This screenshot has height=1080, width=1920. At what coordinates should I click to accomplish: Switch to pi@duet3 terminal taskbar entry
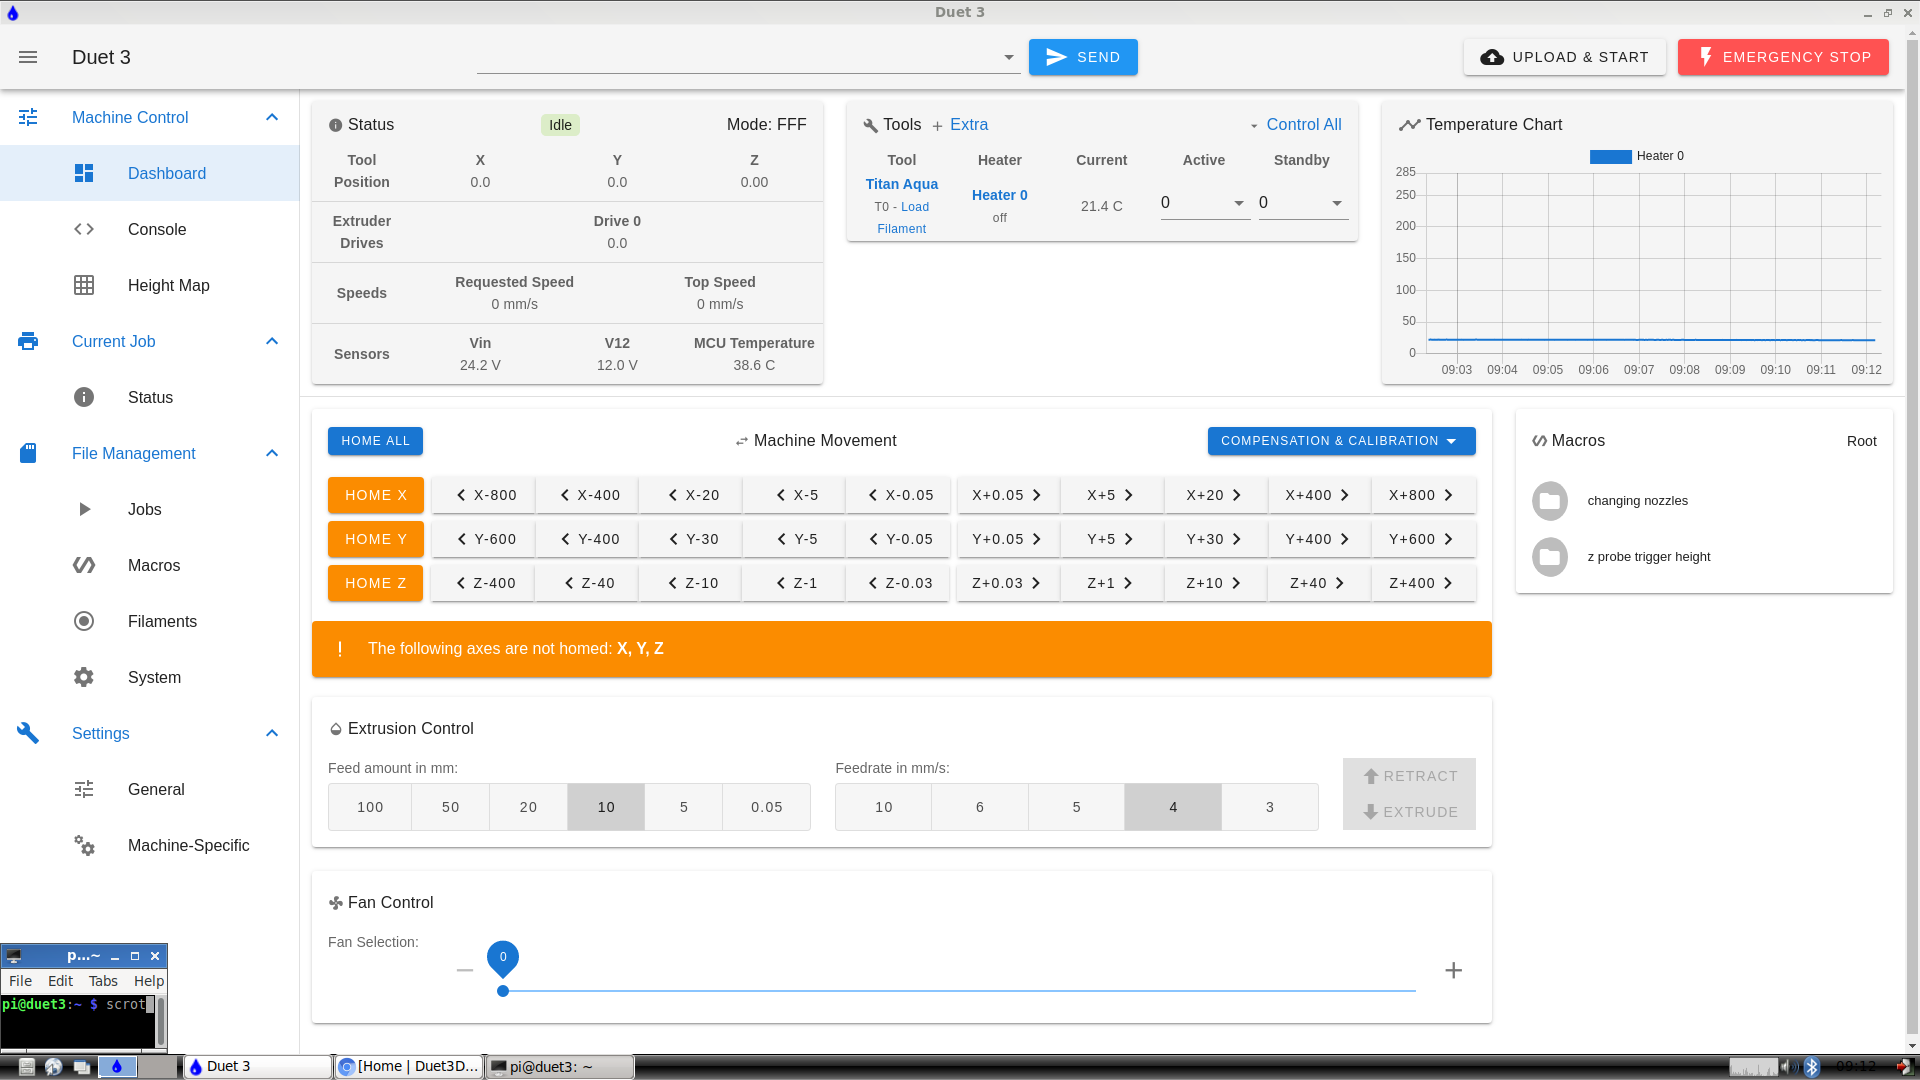[559, 1067]
